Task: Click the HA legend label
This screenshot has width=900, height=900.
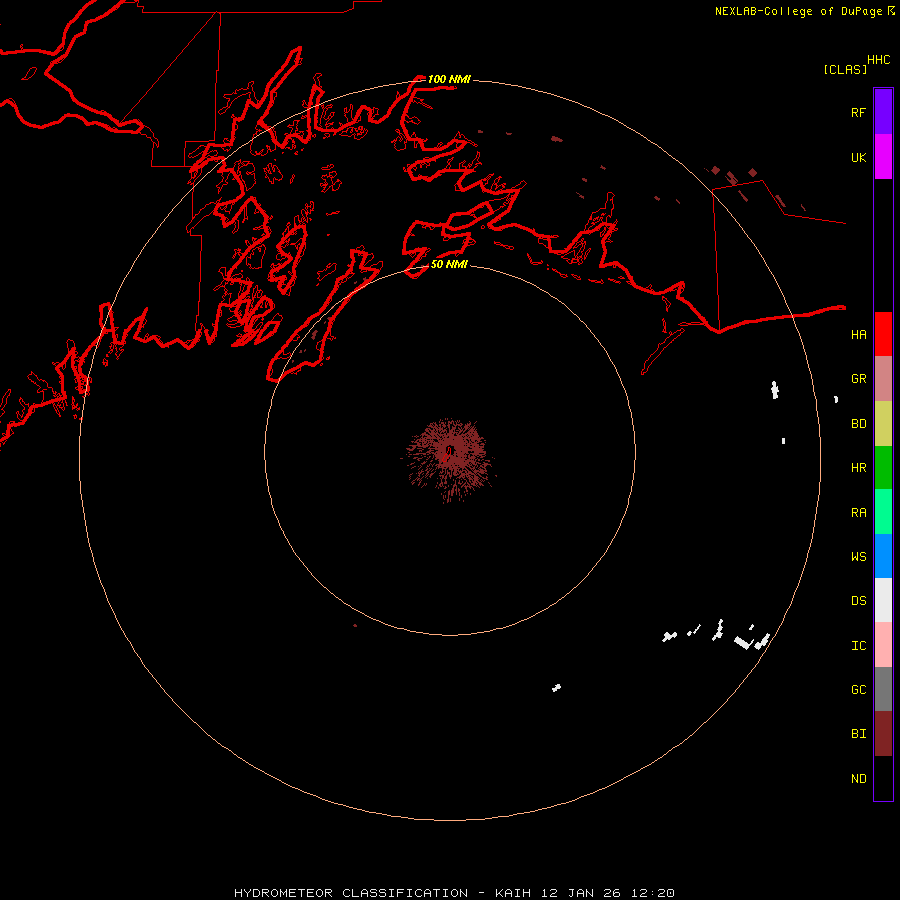Action: click(x=858, y=334)
